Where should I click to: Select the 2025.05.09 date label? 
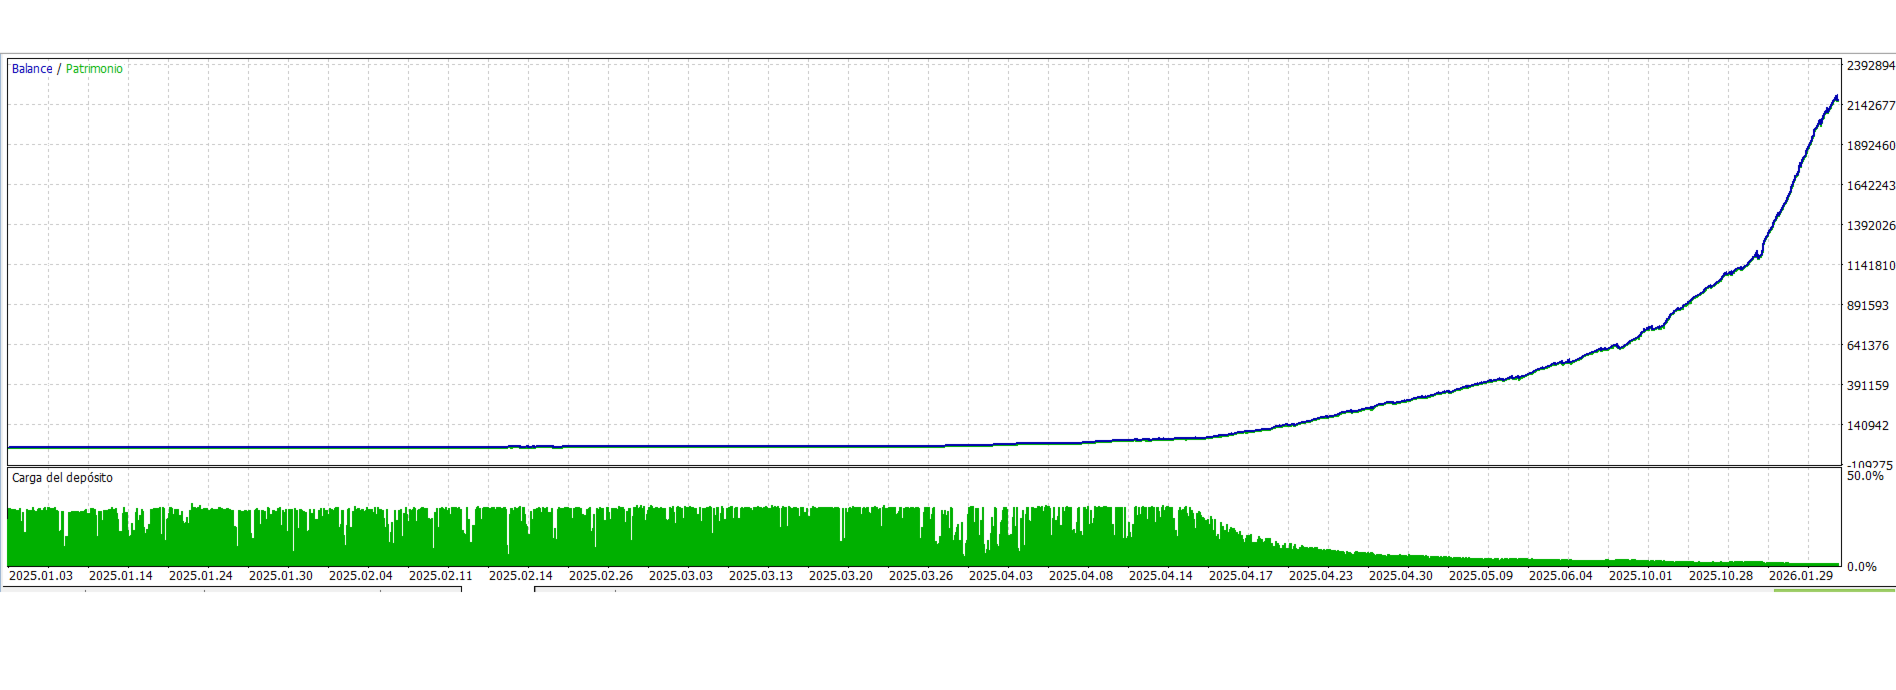[x=1481, y=576]
